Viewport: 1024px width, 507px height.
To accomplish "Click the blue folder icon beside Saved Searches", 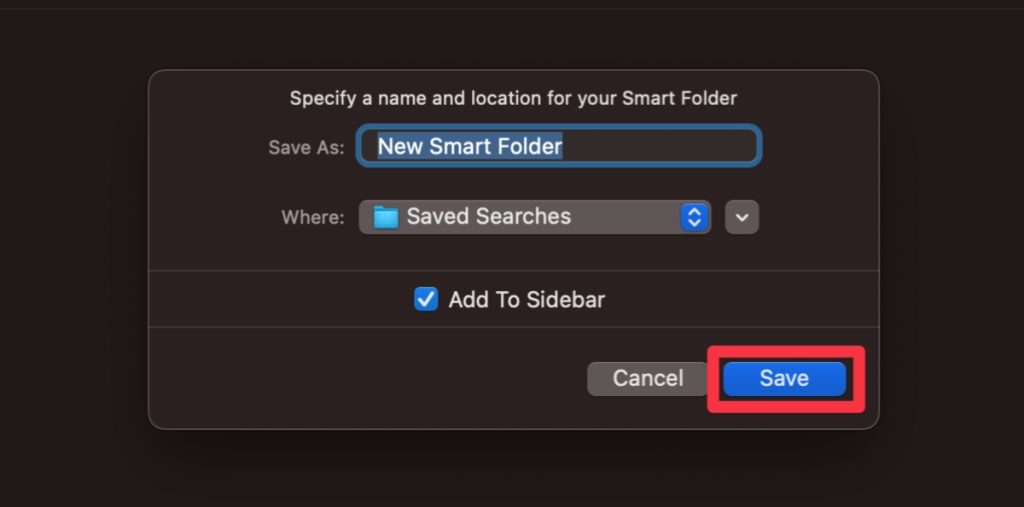I will click(386, 217).
